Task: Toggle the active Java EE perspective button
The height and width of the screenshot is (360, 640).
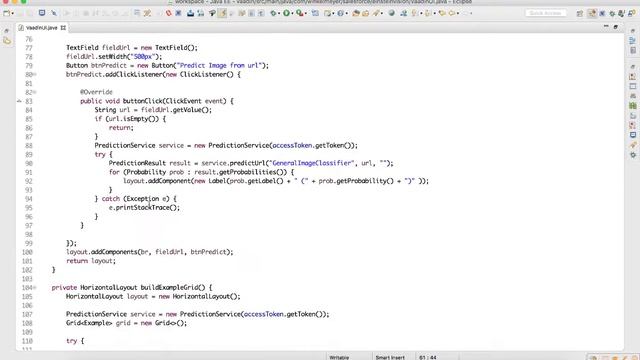Action: [592, 13]
